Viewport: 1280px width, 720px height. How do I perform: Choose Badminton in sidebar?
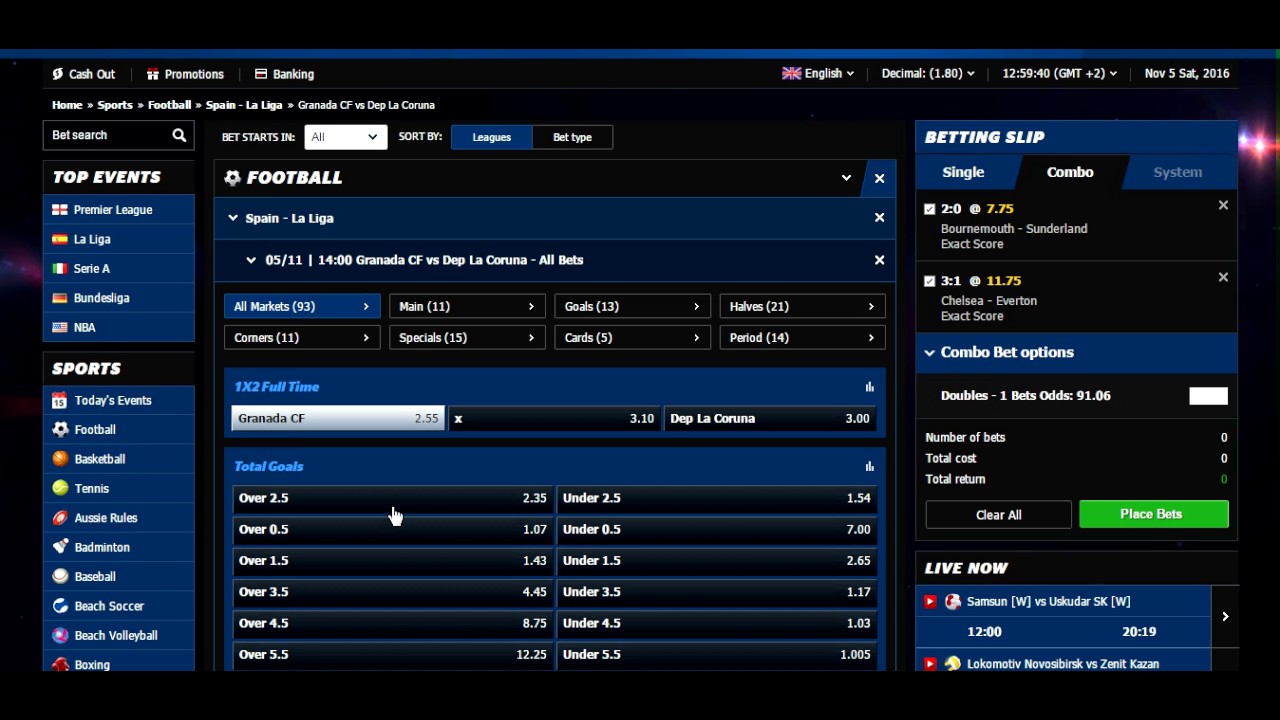coord(119,547)
